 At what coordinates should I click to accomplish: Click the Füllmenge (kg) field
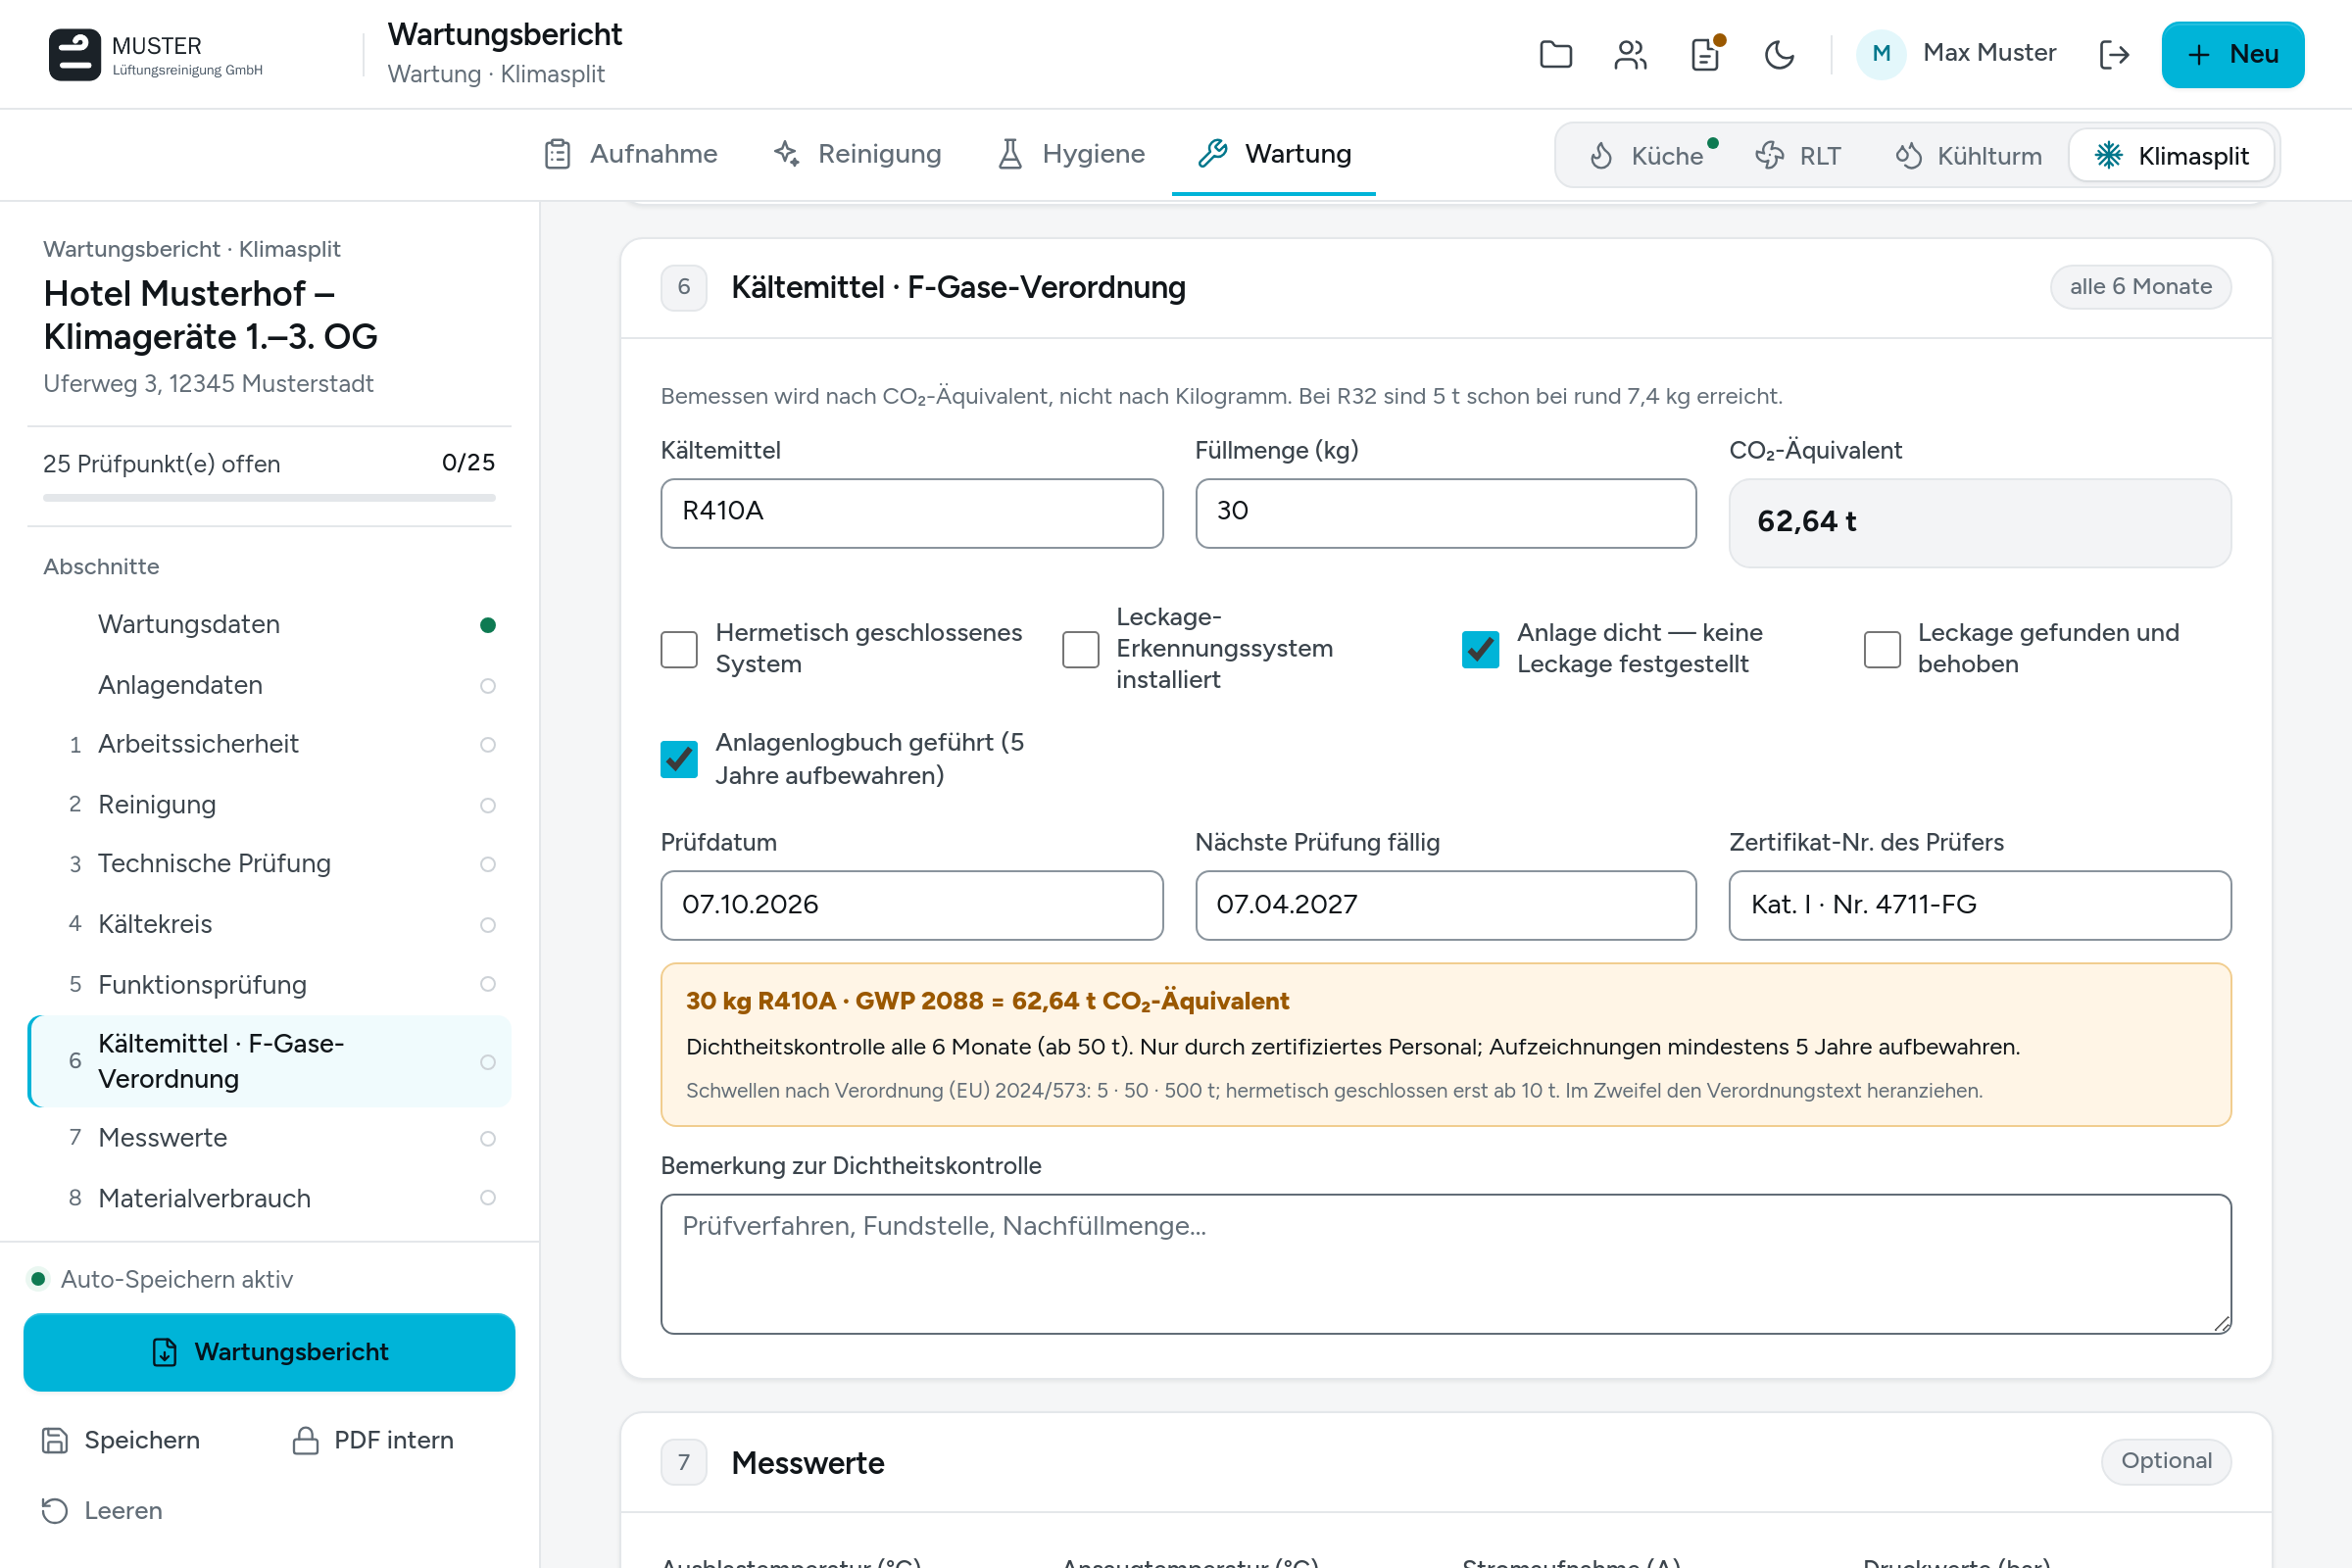coord(1446,513)
